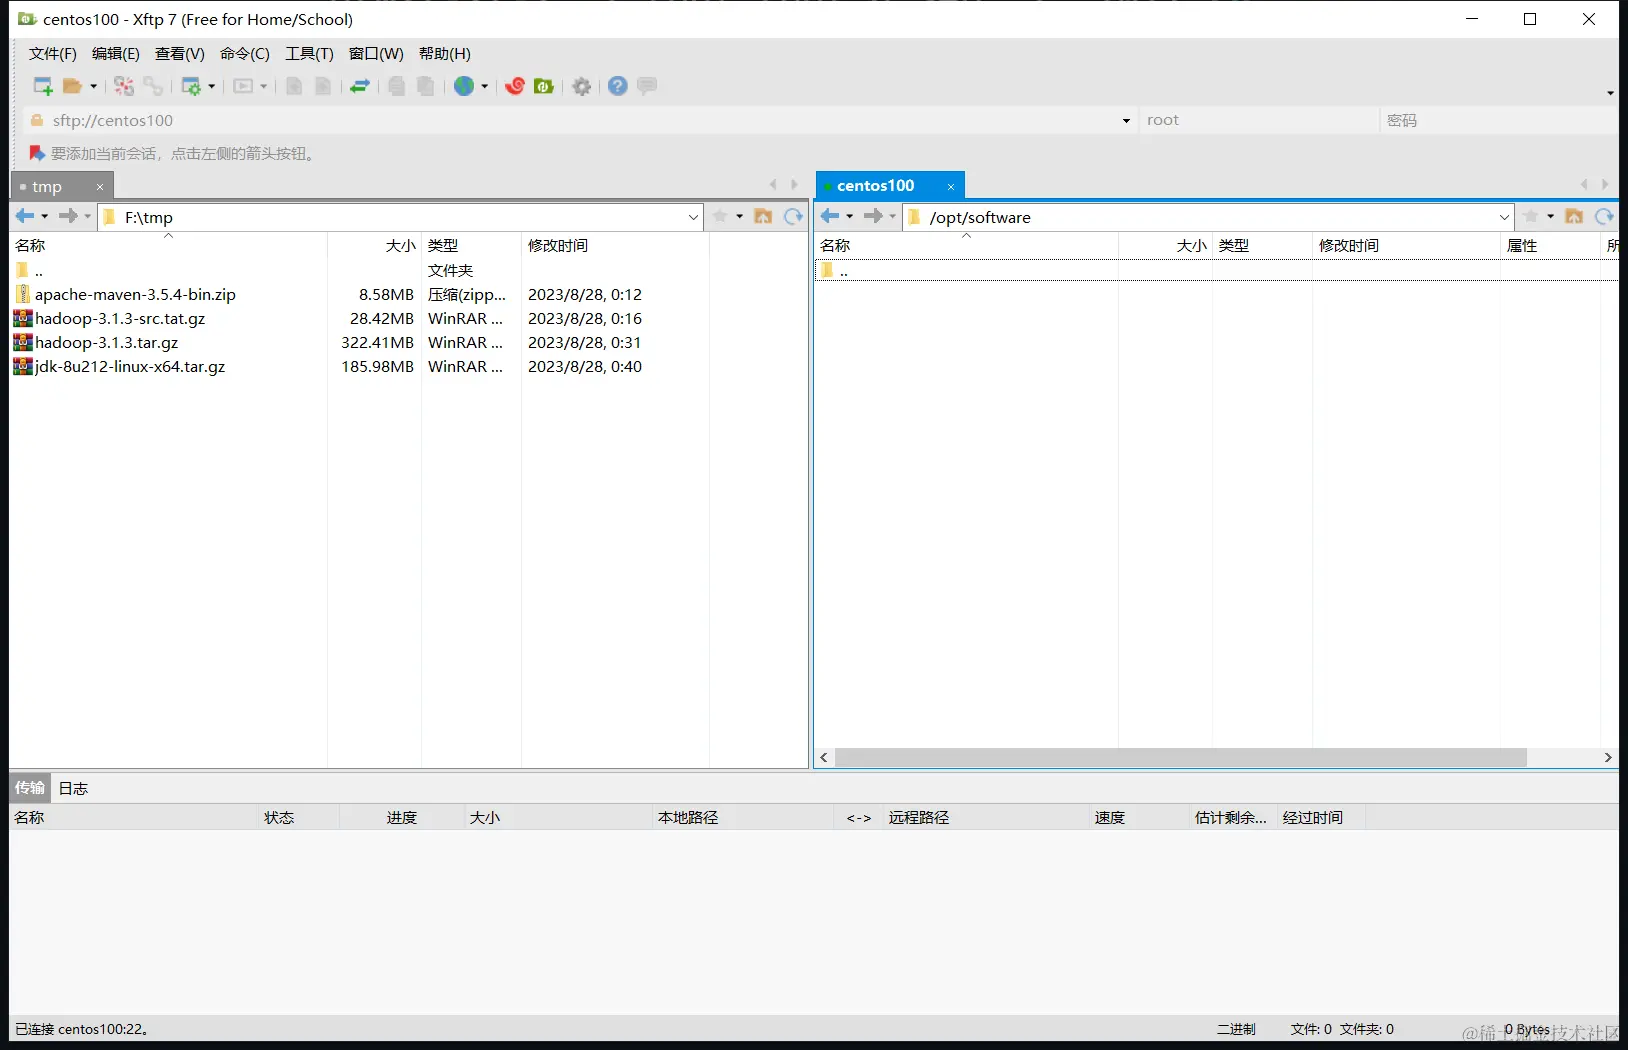This screenshot has height=1050, width=1628.
Task: Open the 窗口(W) menu
Action: coord(376,54)
